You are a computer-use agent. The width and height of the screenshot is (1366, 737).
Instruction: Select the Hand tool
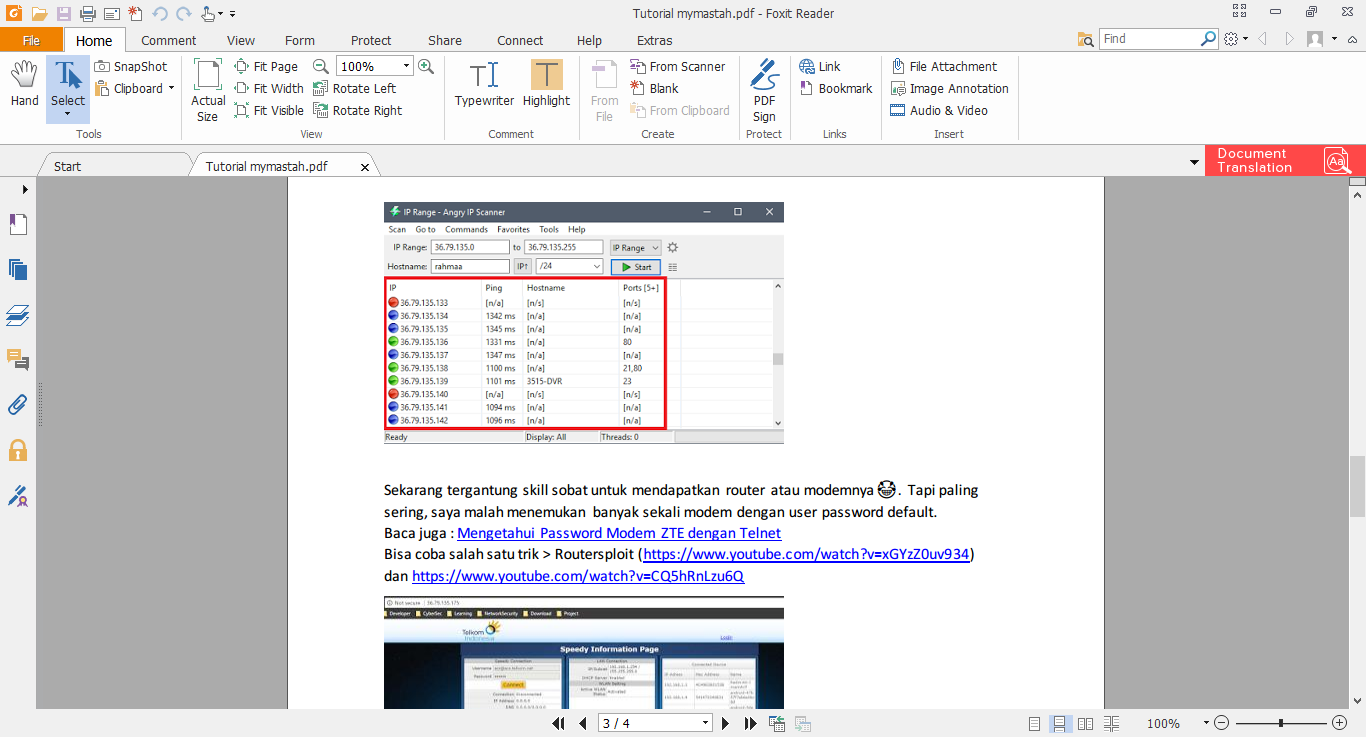point(25,84)
